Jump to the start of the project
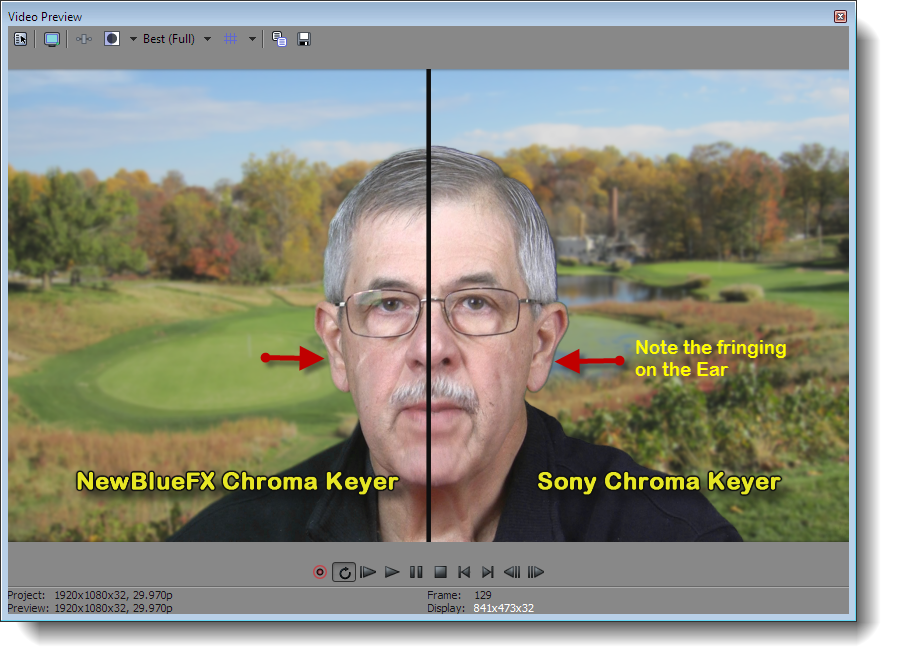The width and height of the screenshot is (897, 662). pyautogui.click(x=464, y=572)
